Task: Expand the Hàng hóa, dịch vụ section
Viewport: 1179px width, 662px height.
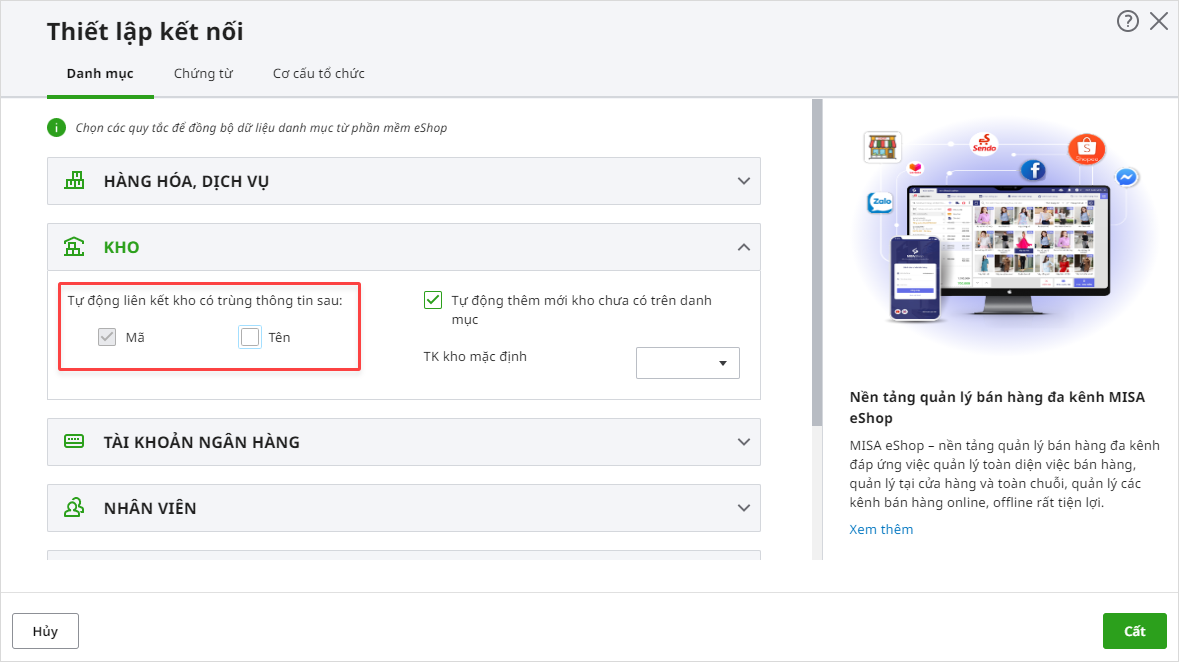Action: click(x=743, y=181)
